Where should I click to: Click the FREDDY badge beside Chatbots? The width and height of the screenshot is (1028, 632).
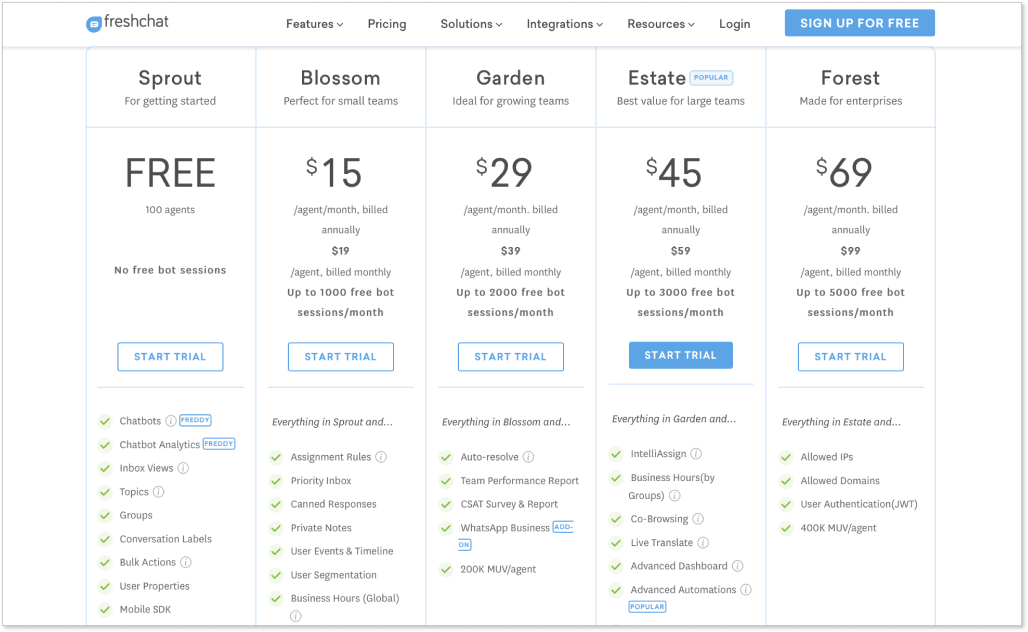(195, 420)
